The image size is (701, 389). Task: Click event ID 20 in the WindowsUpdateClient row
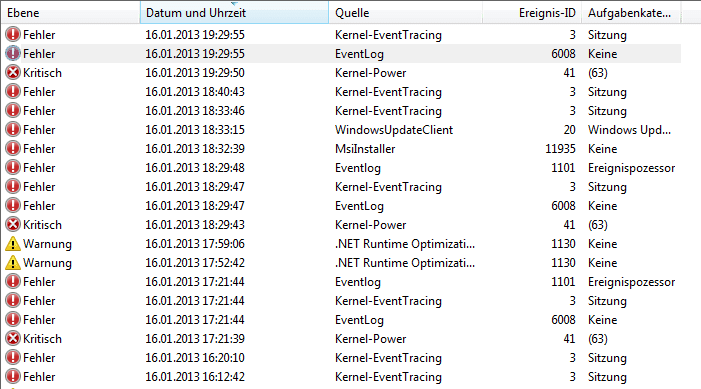569,130
